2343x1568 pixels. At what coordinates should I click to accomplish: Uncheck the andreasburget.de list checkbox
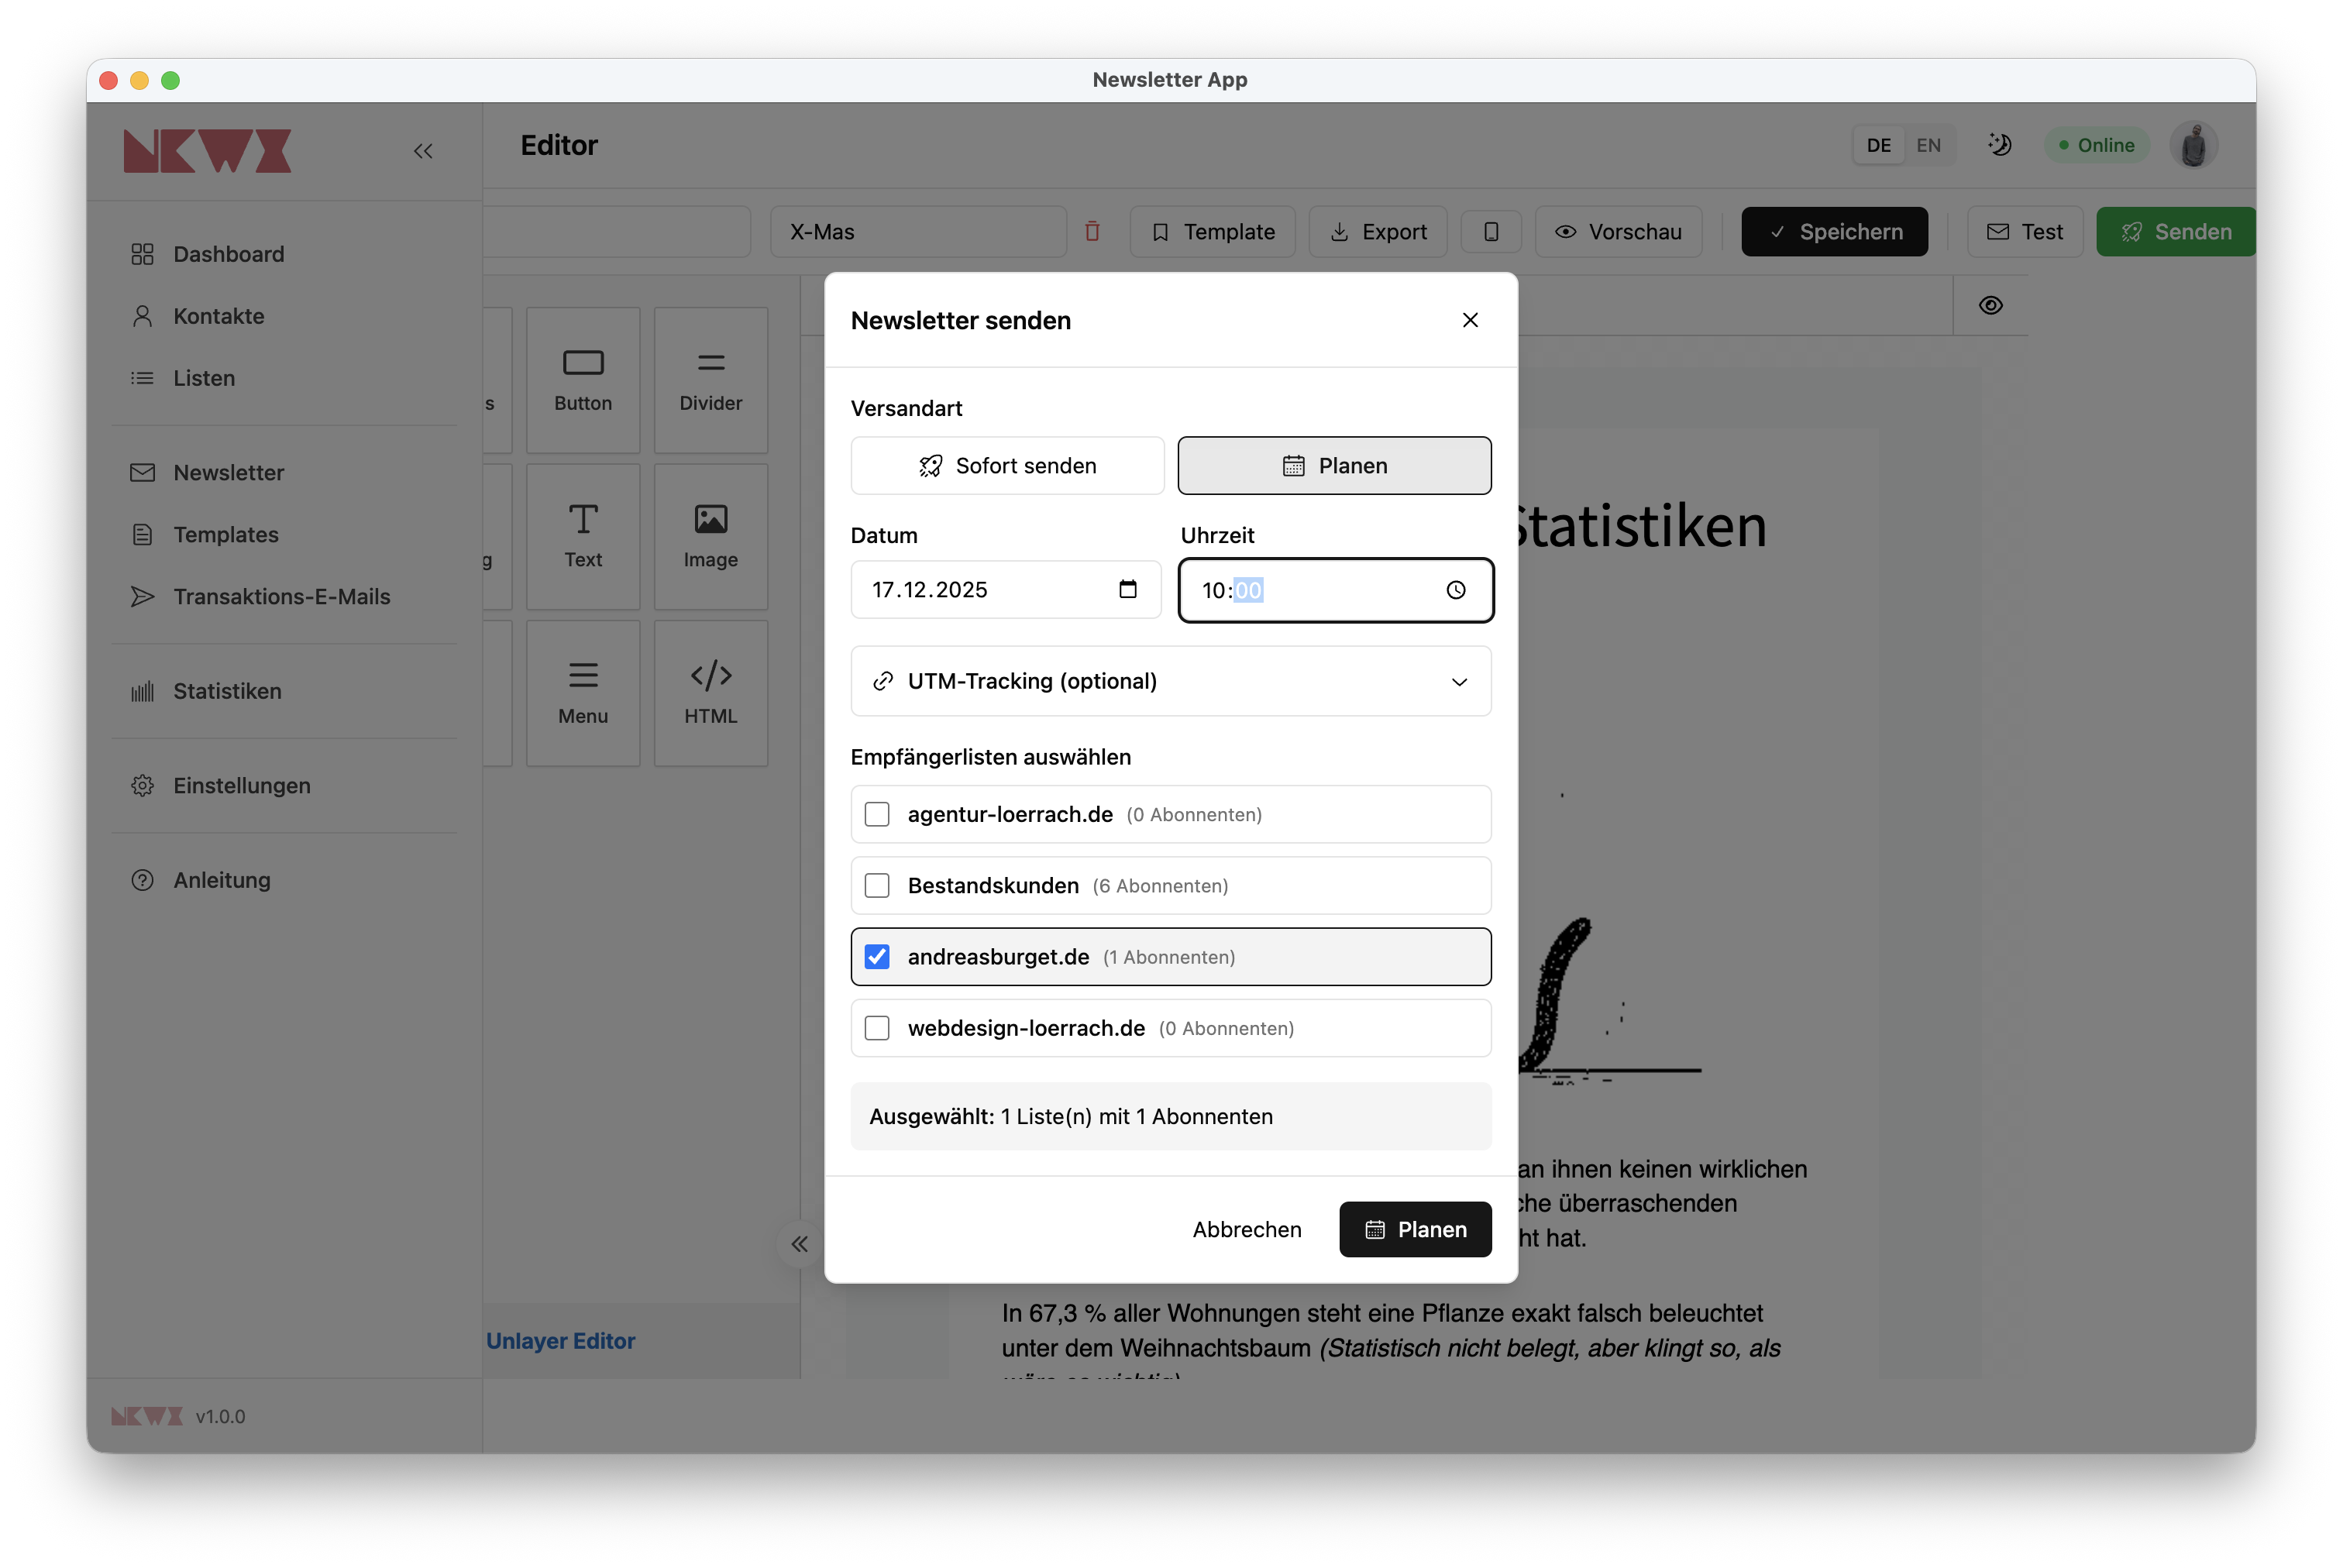[x=877, y=957]
